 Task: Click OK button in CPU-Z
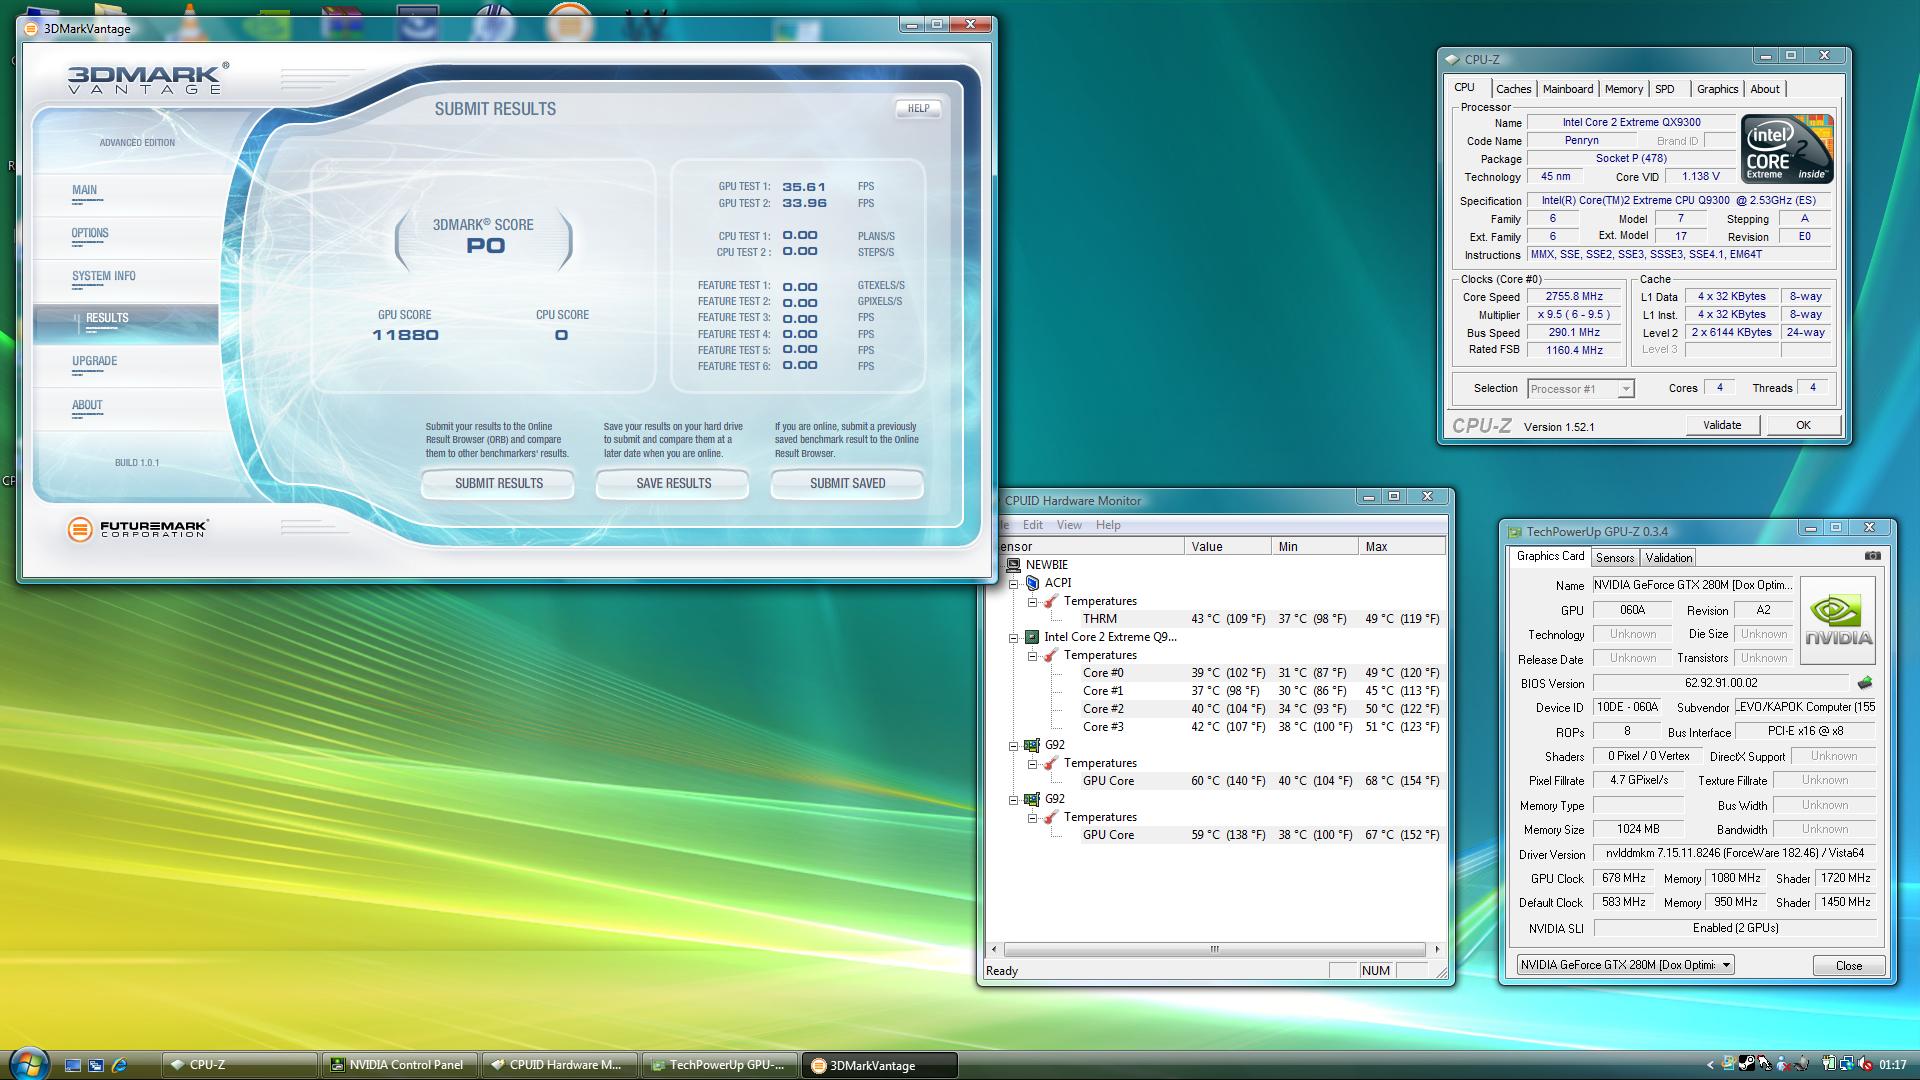pyautogui.click(x=1803, y=425)
